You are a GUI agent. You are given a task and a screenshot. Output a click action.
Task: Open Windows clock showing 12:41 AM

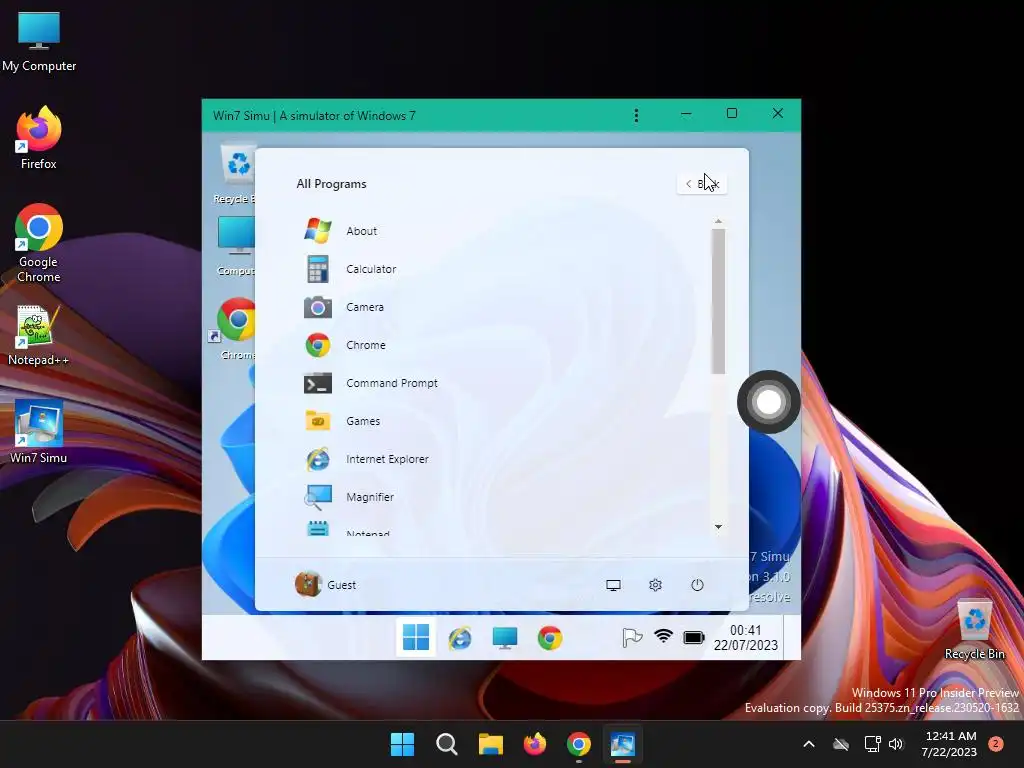(x=949, y=744)
